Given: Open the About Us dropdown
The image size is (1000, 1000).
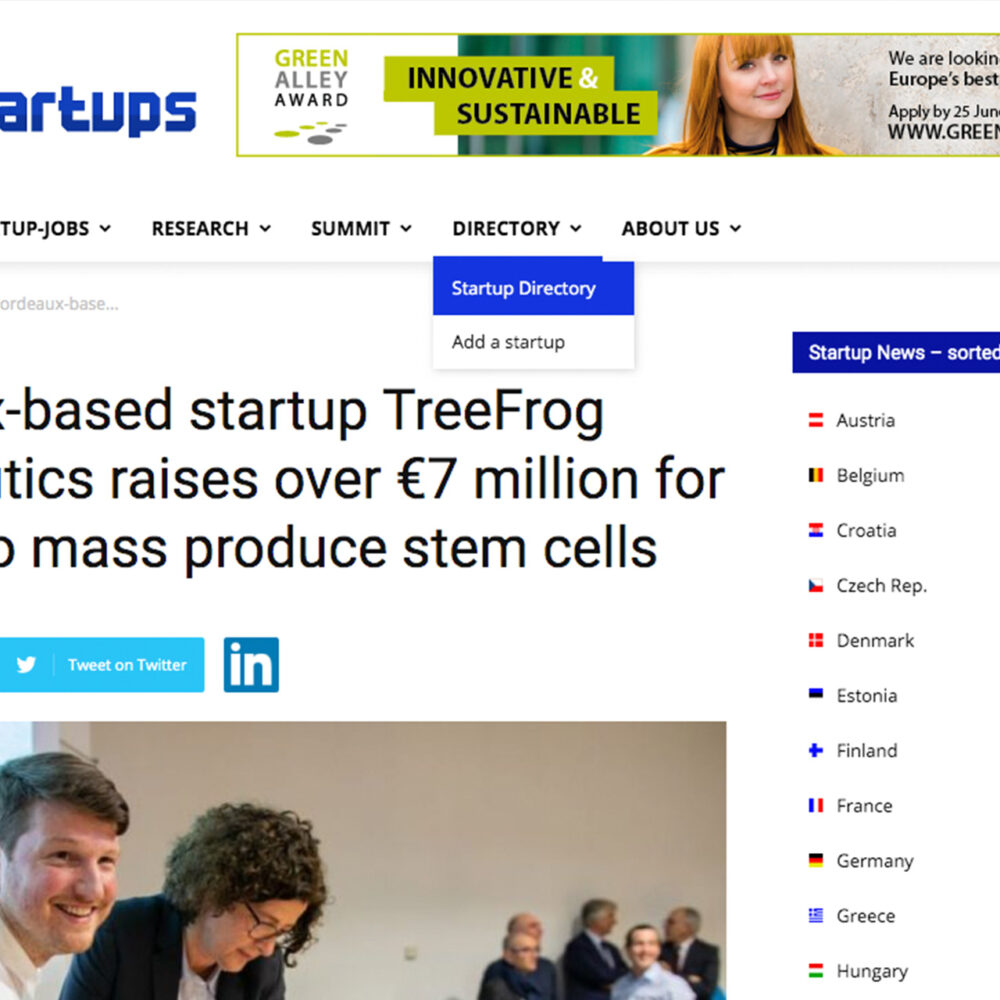Looking at the screenshot, I should [681, 228].
